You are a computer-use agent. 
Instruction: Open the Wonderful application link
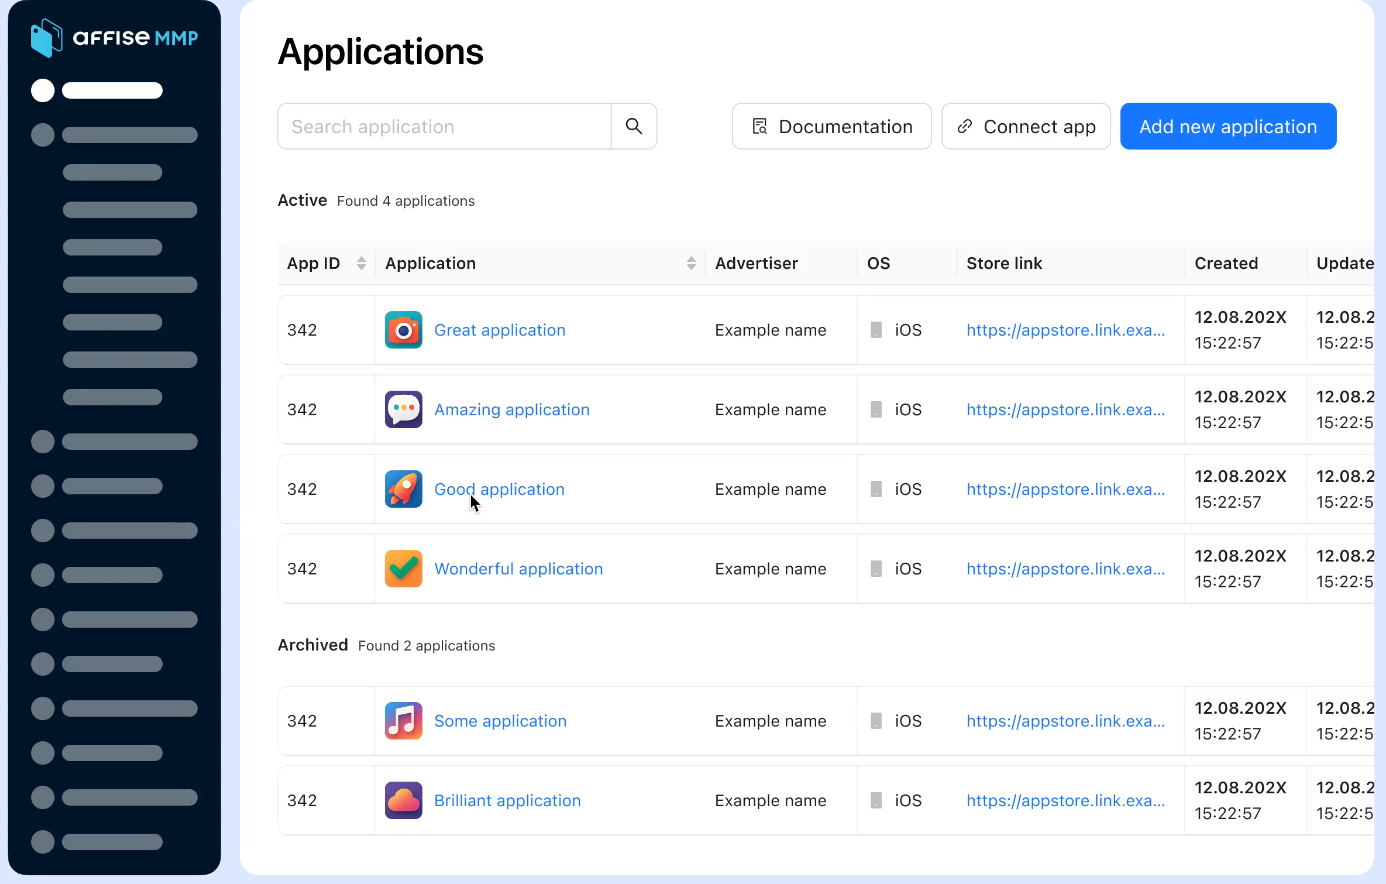click(518, 569)
